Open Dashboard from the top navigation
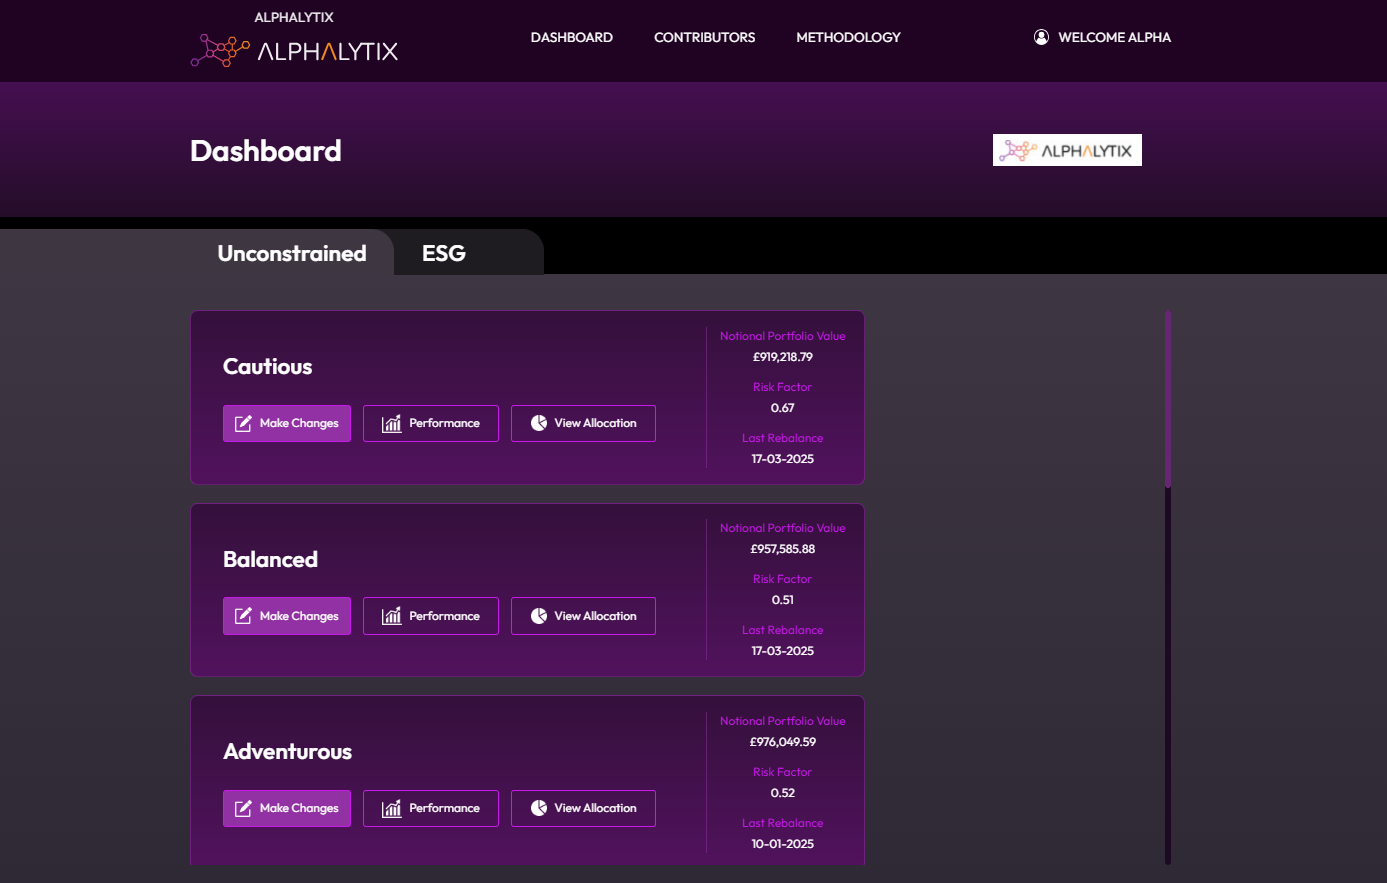This screenshot has width=1387, height=883. (571, 37)
